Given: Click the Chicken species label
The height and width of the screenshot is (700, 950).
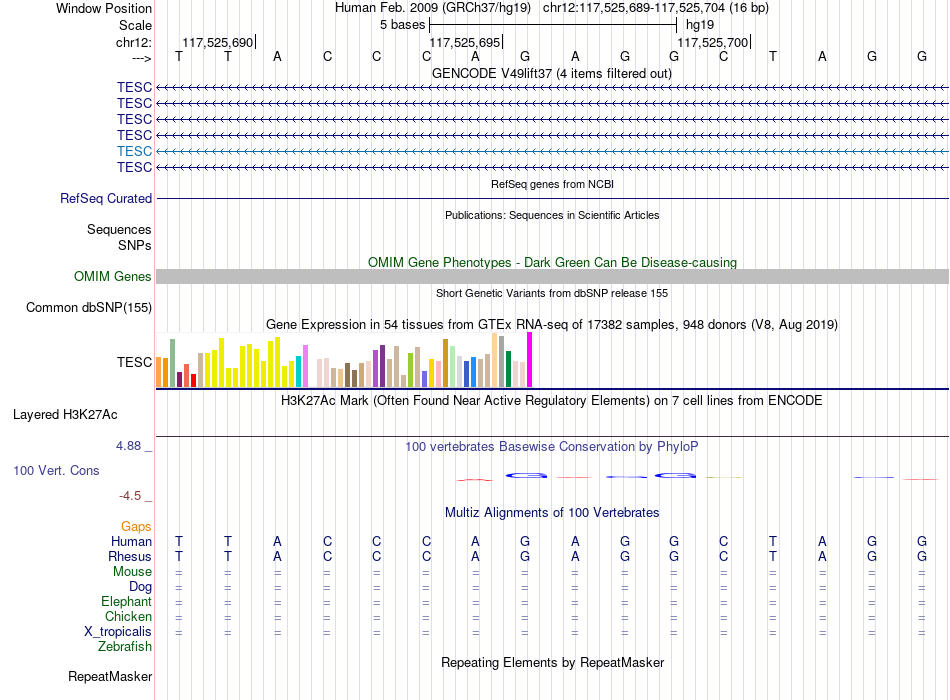Looking at the screenshot, I should point(128,616).
